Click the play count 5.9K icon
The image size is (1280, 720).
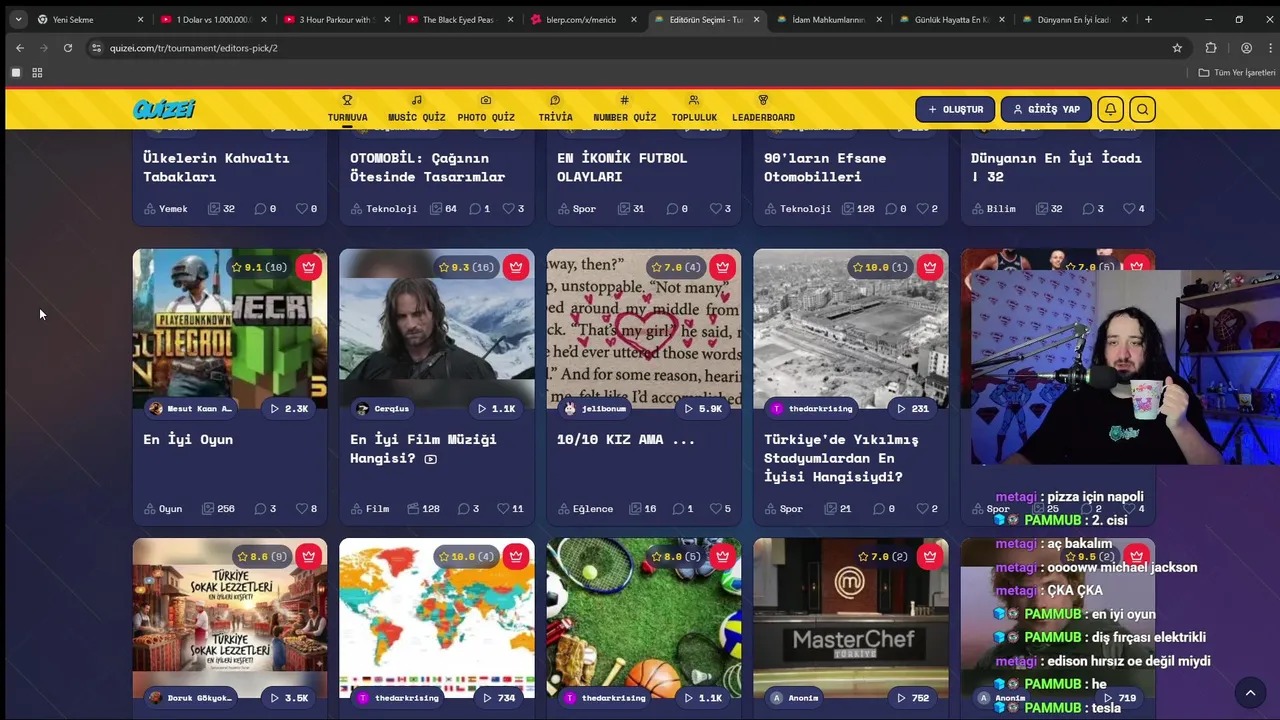(703, 409)
